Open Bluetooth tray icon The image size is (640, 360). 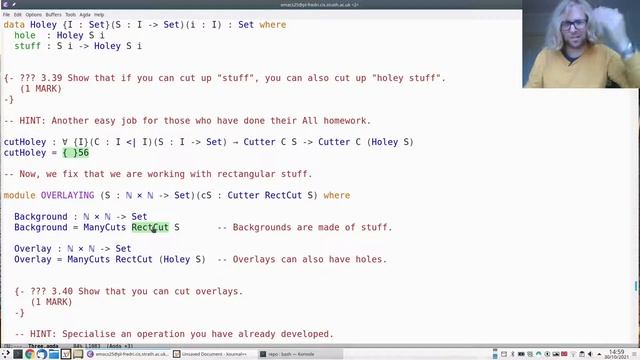coord(513,354)
